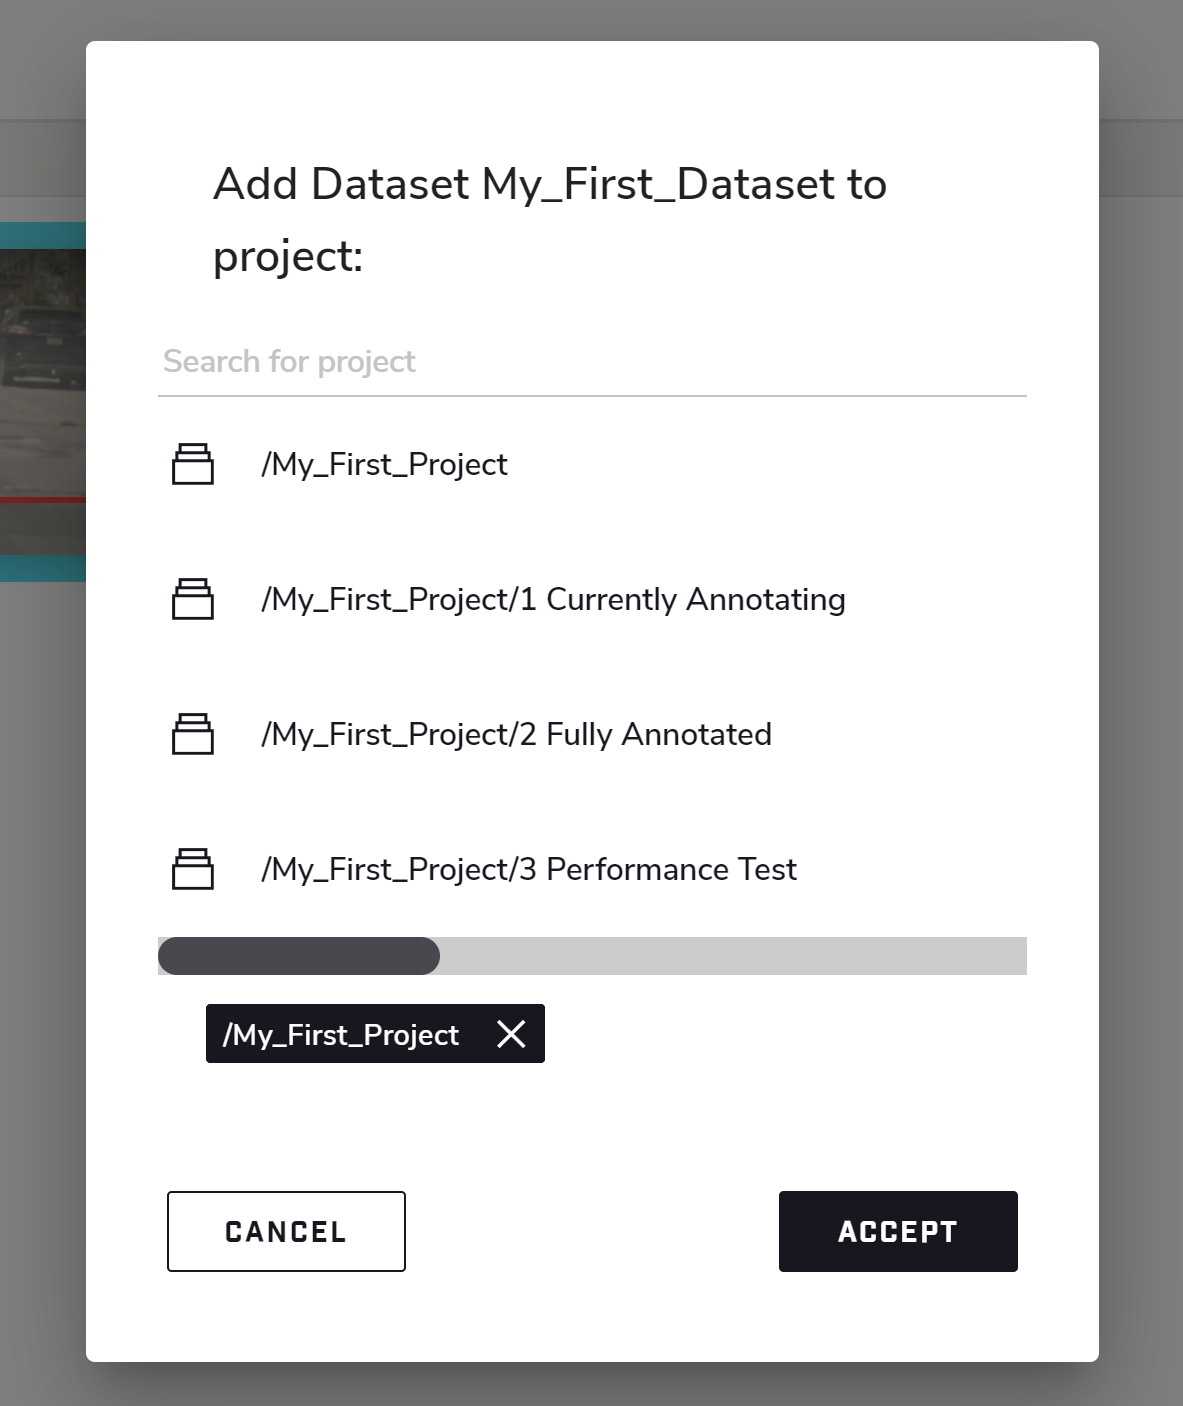Select /My_First_Project/2 Fully Annotated

(517, 734)
